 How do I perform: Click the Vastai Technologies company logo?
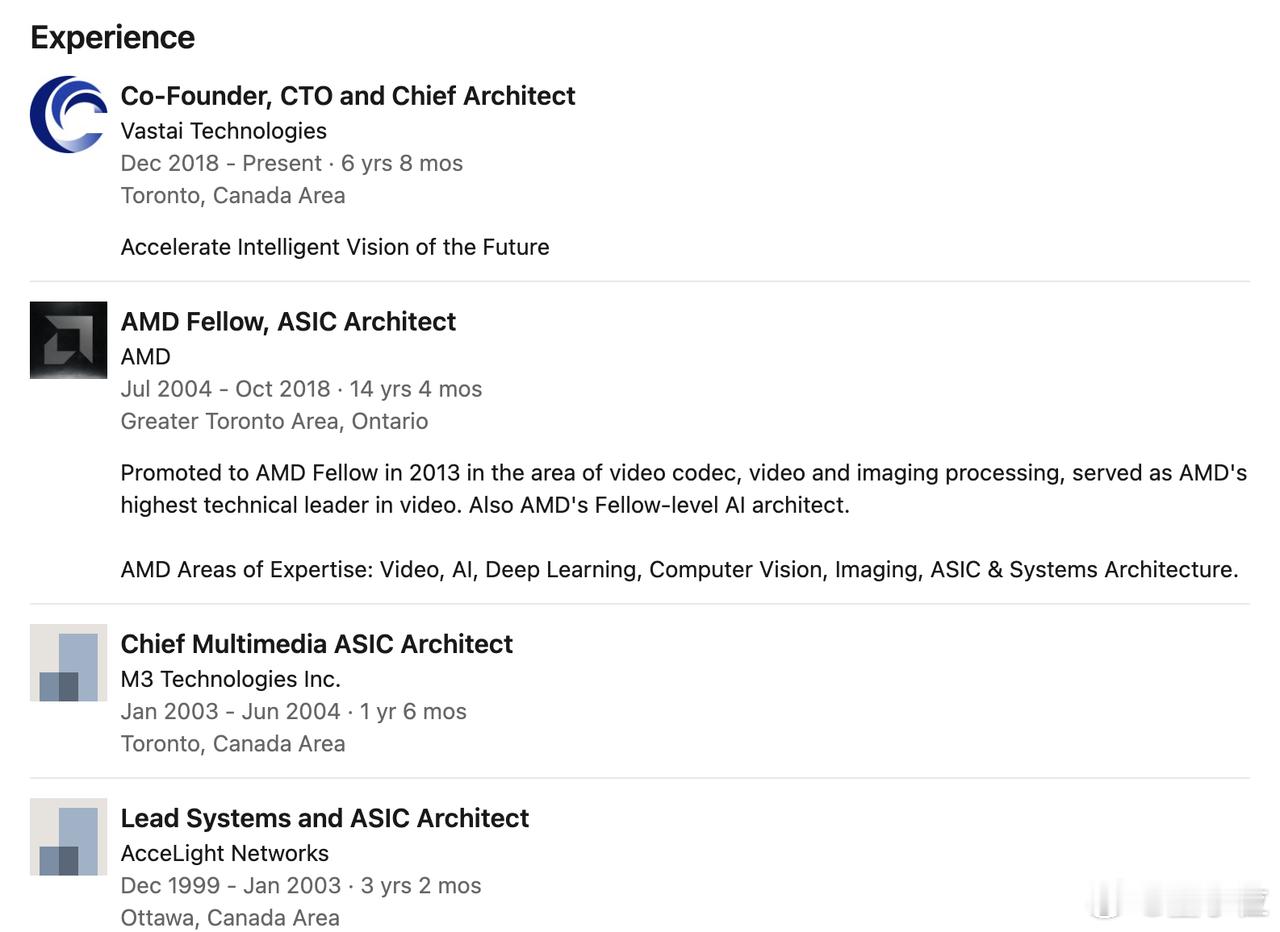click(x=68, y=114)
